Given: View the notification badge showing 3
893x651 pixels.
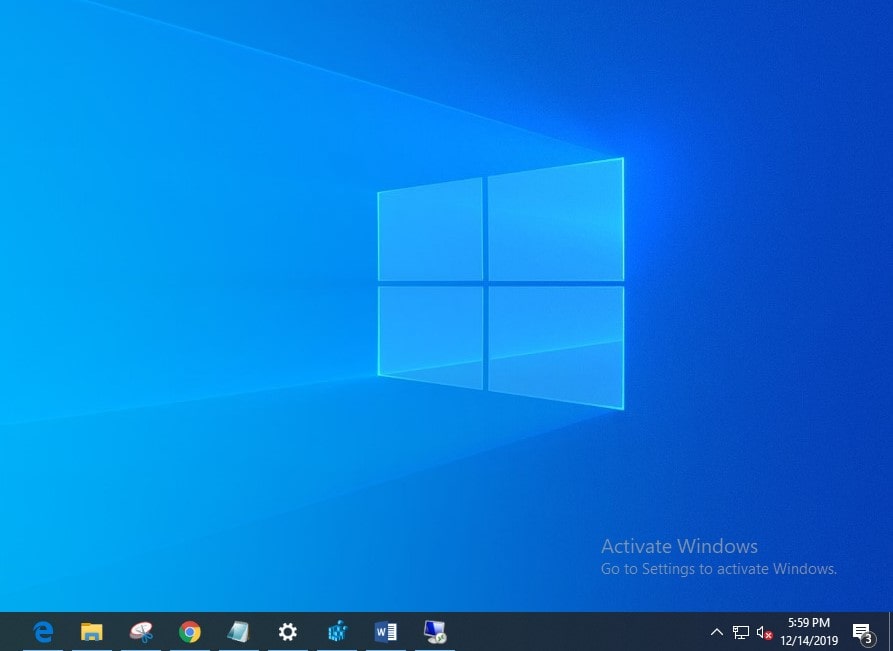Looking at the screenshot, I should pyautogui.click(x=868, y=640).
